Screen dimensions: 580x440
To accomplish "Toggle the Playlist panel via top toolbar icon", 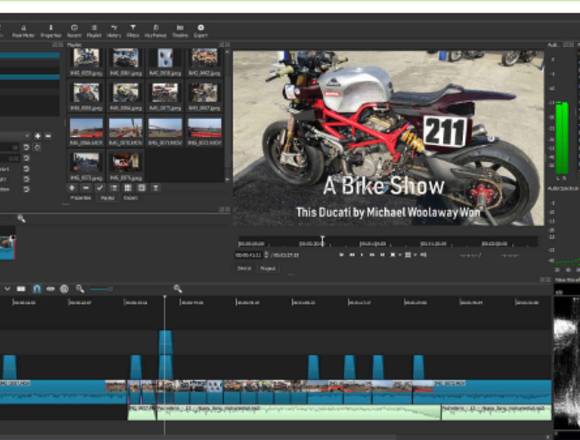I will pos(94,31).
